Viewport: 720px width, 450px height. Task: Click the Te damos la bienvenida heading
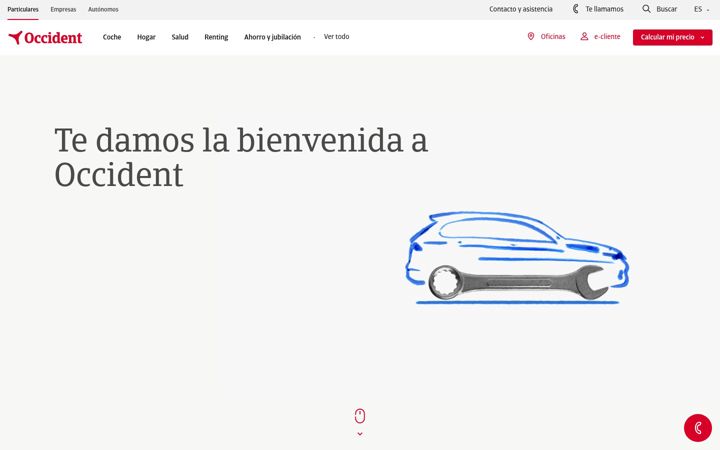pyautogui.click(x=241, y=157)
